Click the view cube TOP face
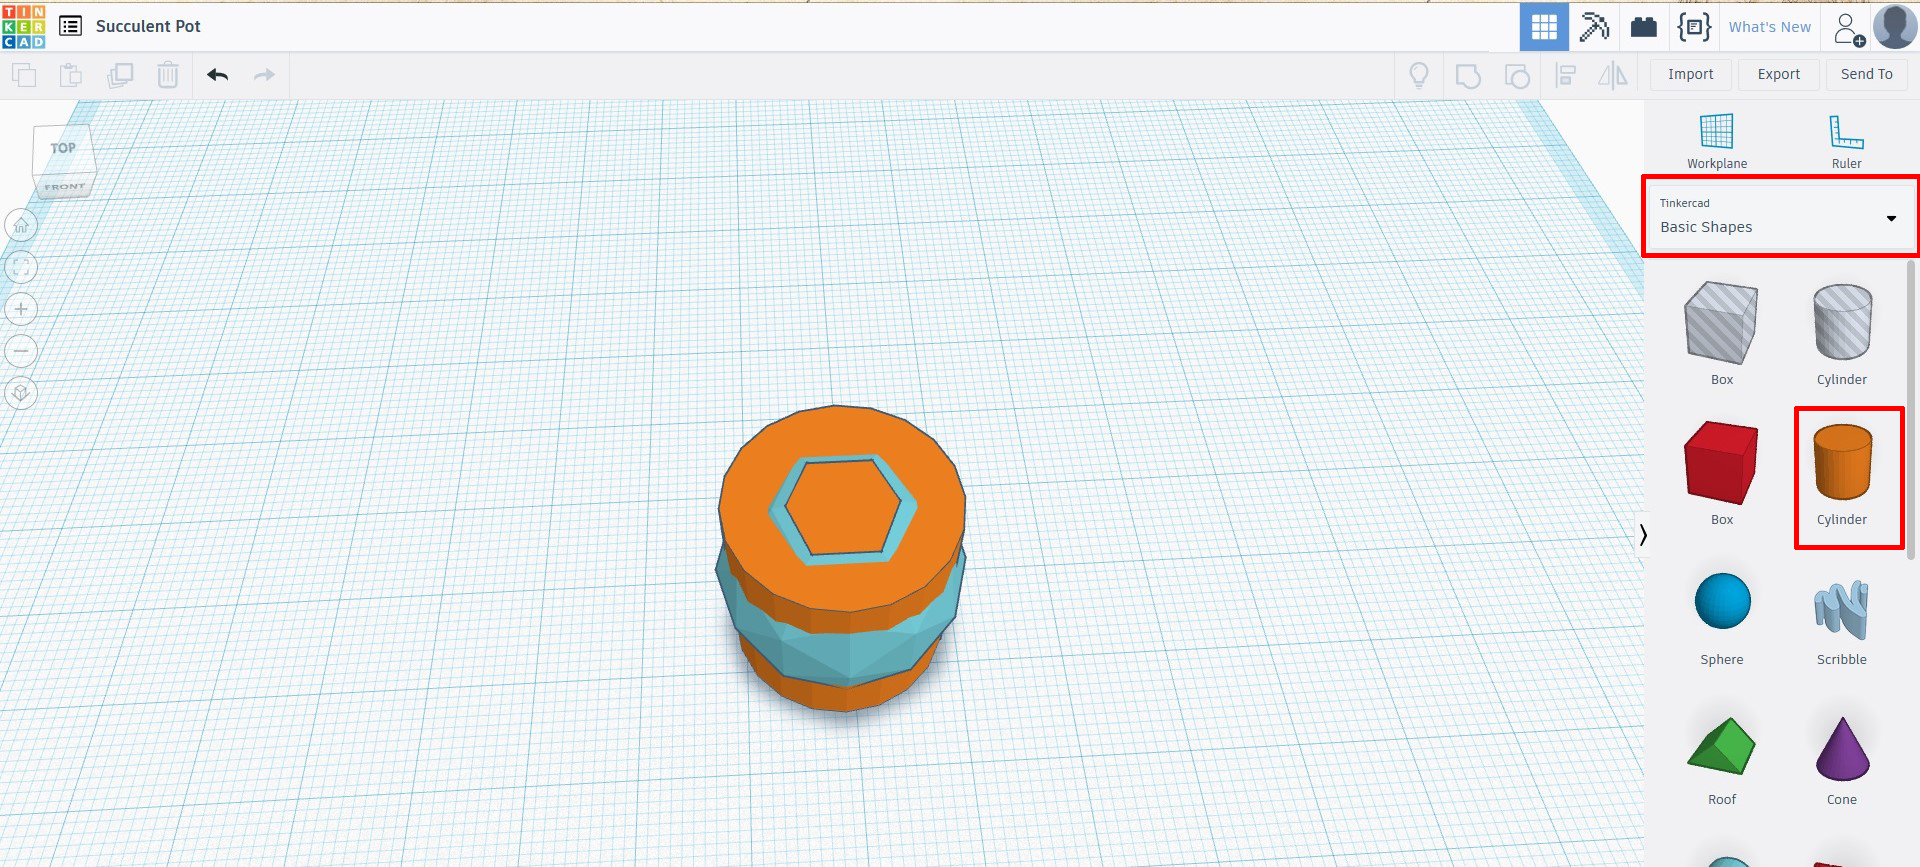The height and width of the screenshot is (867, 1920). tap(63, 149)
